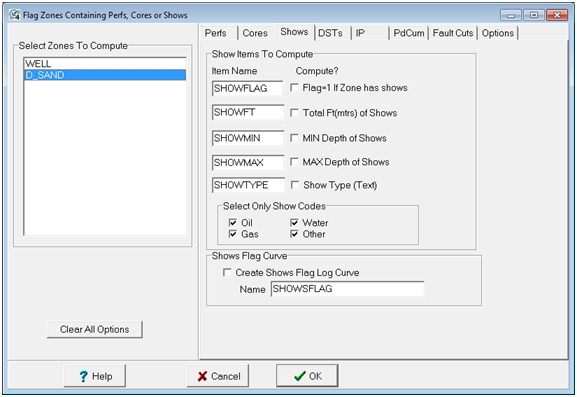The image size is (577, 397).
Task: Enable Flag=1 If Zone has shows
Action: pyautogui.click(x=294, y=88)
